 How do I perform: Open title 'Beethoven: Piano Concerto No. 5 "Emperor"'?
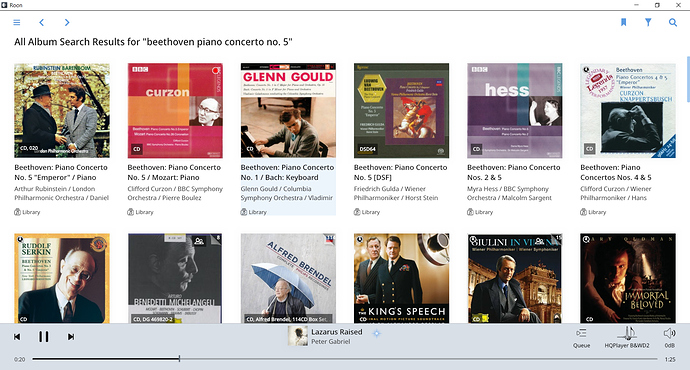pyautogui.click(x=61, y=172)
